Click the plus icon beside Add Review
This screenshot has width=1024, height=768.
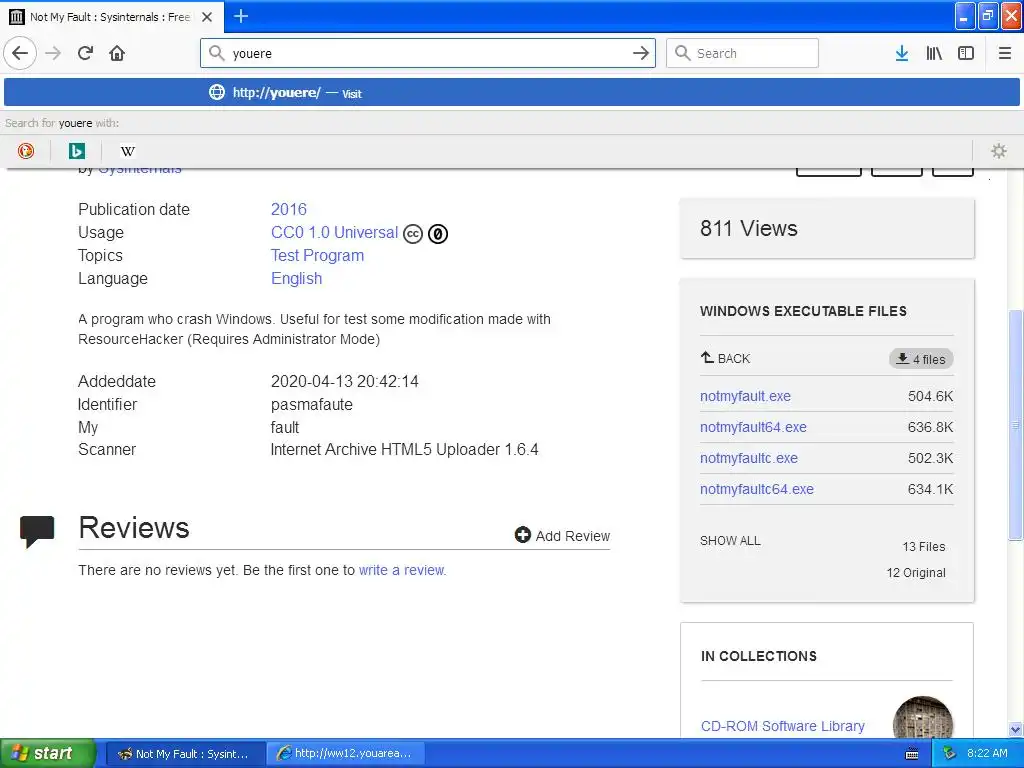[522, 535]
